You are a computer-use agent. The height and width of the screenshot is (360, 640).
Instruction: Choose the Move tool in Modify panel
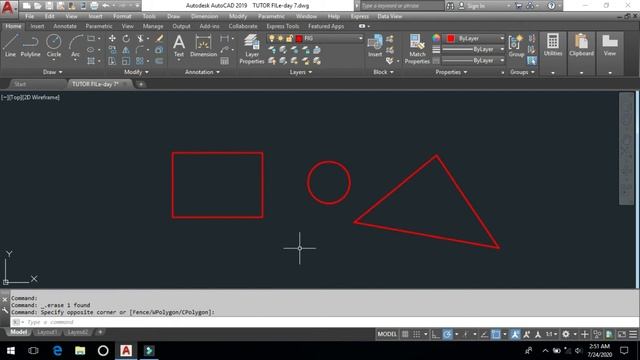[x=112, y=38]
